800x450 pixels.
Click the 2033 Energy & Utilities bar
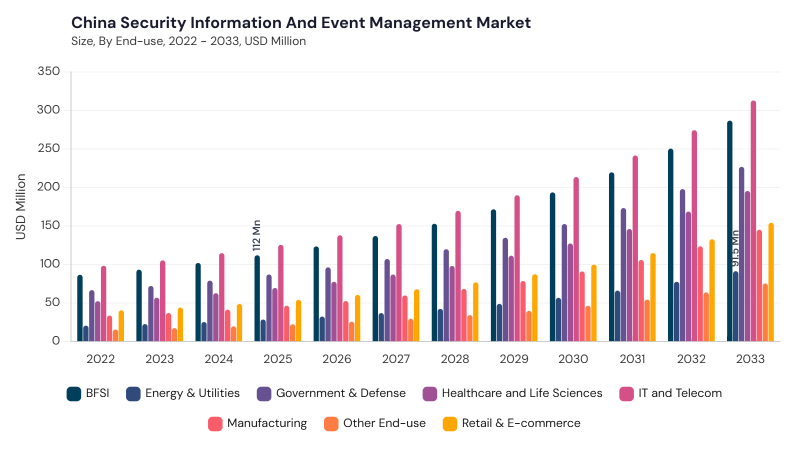[736, 306]
